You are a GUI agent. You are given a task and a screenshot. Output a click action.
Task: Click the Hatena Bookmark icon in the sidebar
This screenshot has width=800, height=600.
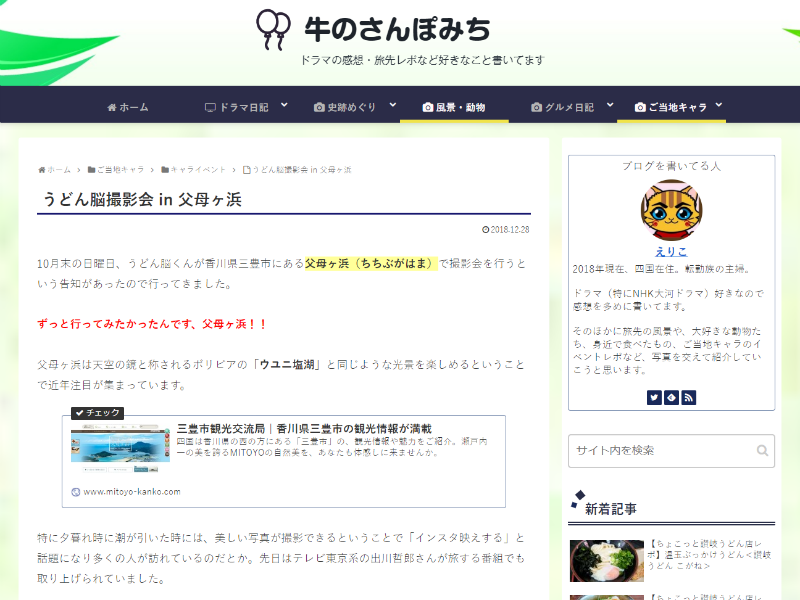click(671, 397)
